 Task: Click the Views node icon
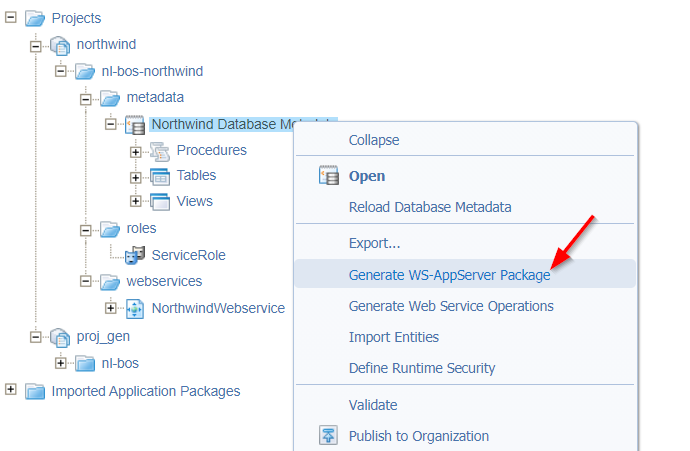click(x=160, y=201)
